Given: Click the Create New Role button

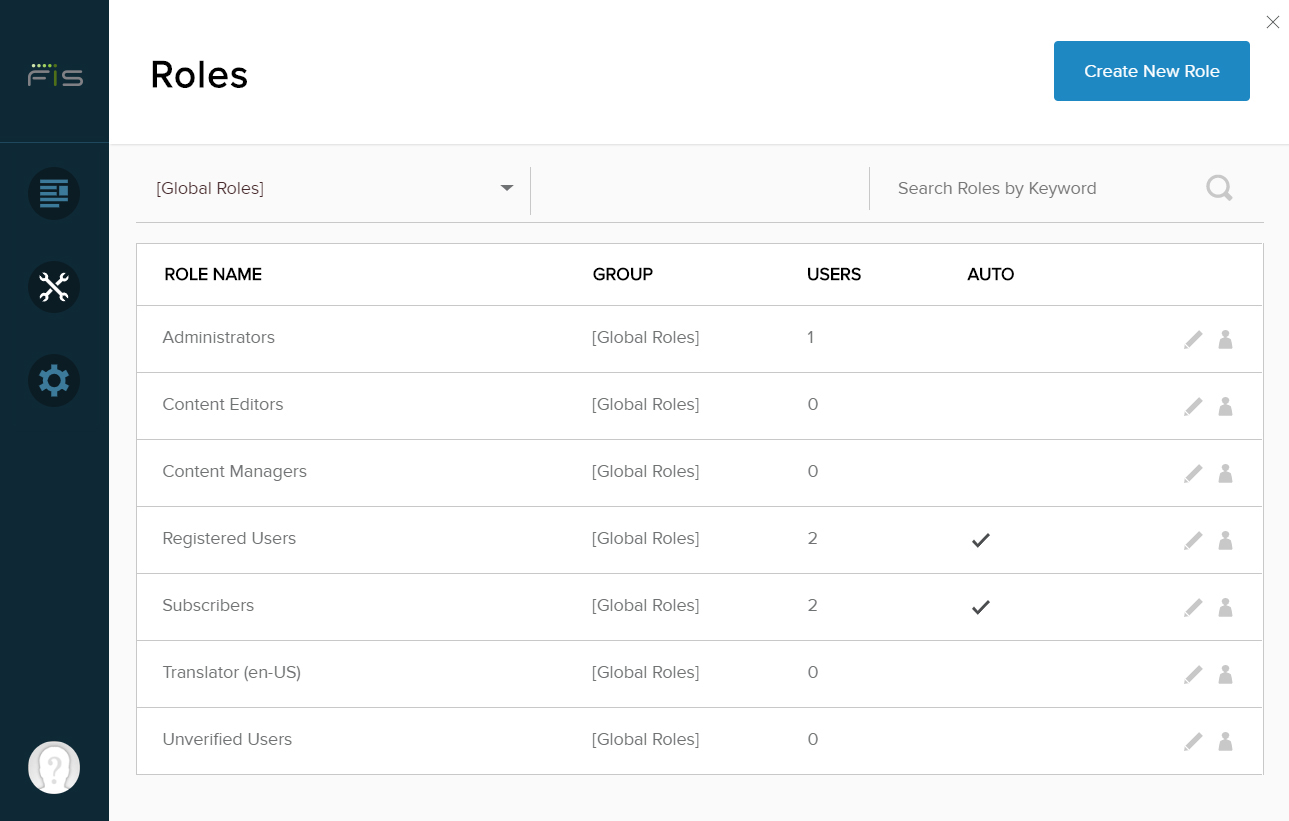Looking at the screenshot, I should (x=1151, y=71).
